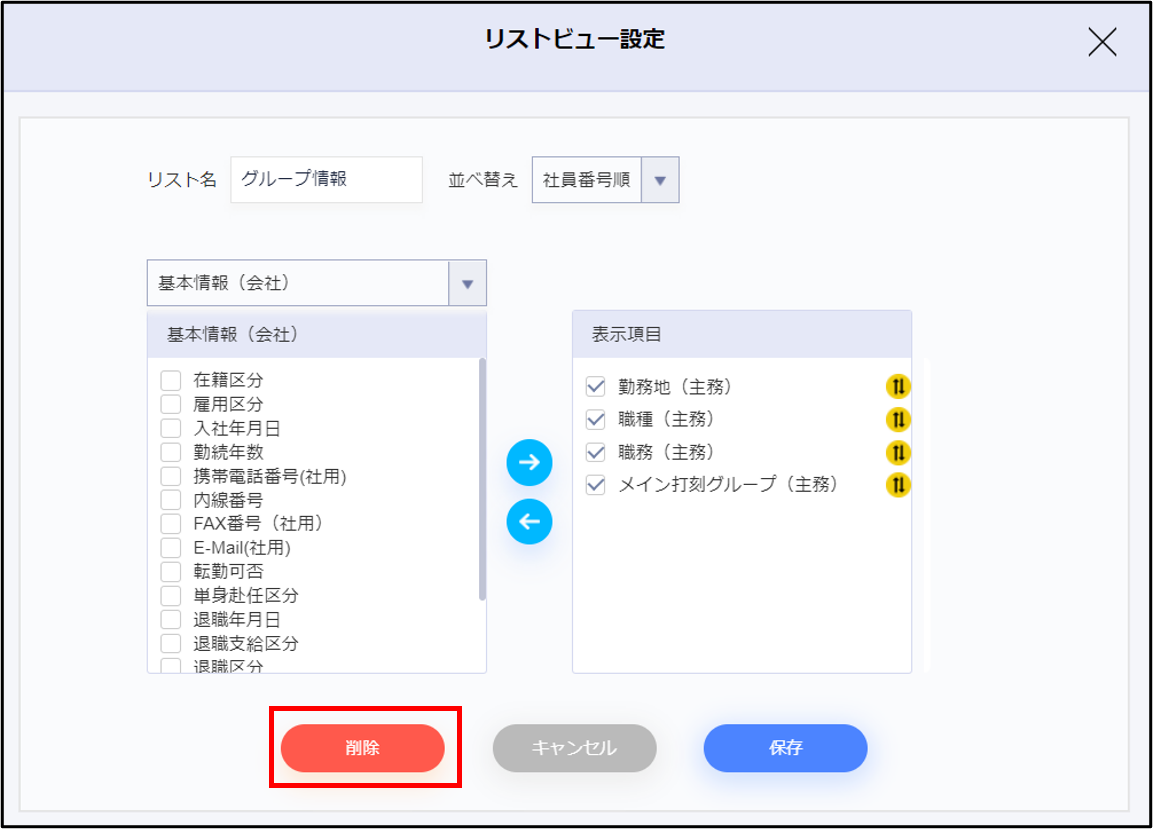Select the 転勤可否 checkbox
This screenshot has height=829, width=1153.
[171, 571]
